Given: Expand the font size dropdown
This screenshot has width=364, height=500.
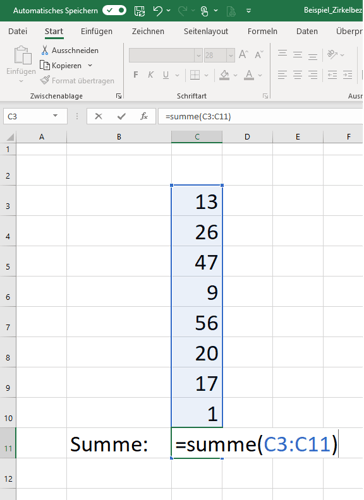Looking at the screenshot, I should (231, 55).
